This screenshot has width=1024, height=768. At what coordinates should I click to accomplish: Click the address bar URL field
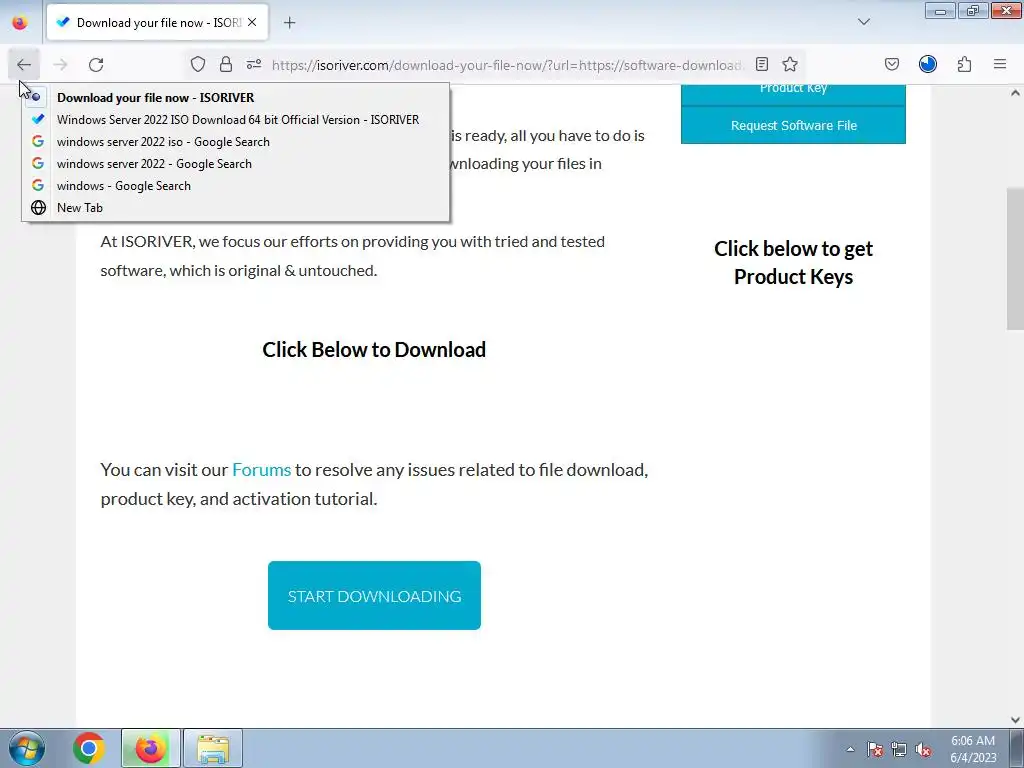[506, 65]
